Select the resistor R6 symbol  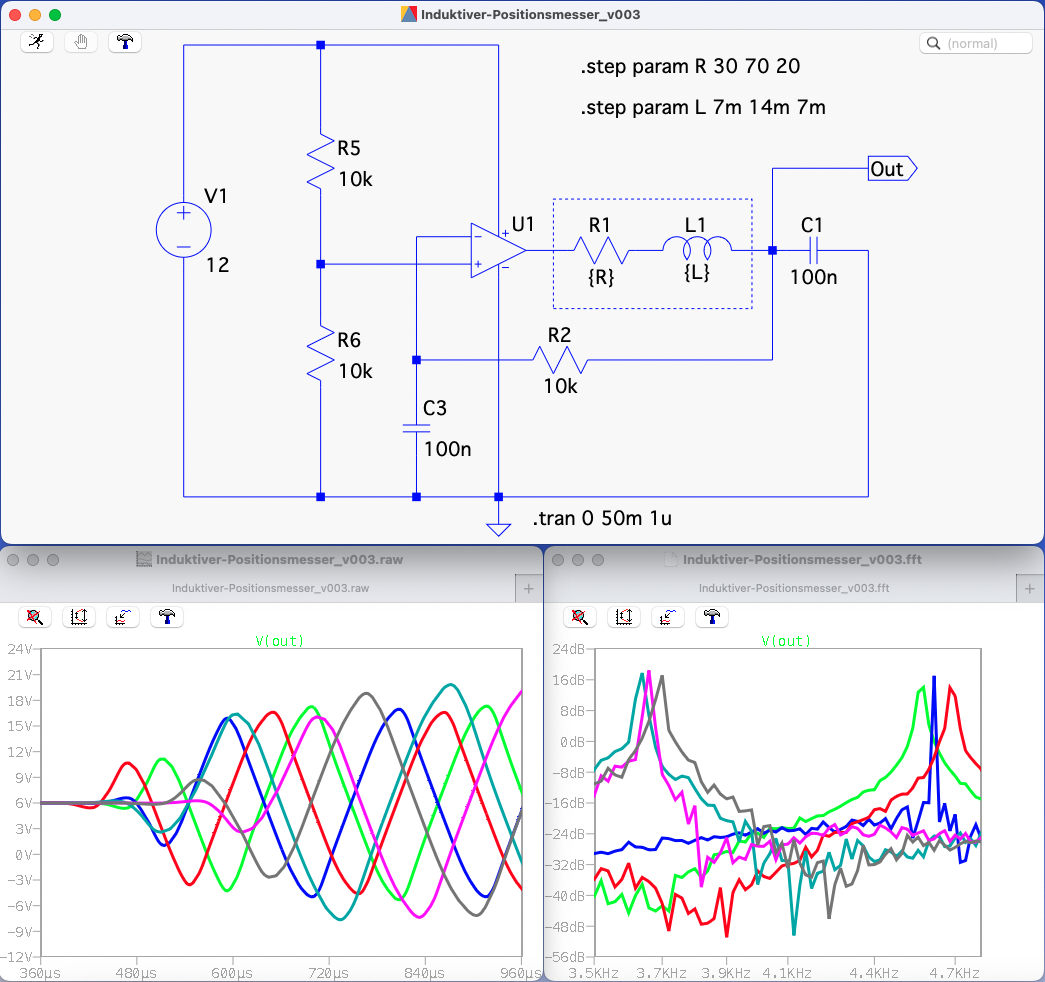[321, 354]
